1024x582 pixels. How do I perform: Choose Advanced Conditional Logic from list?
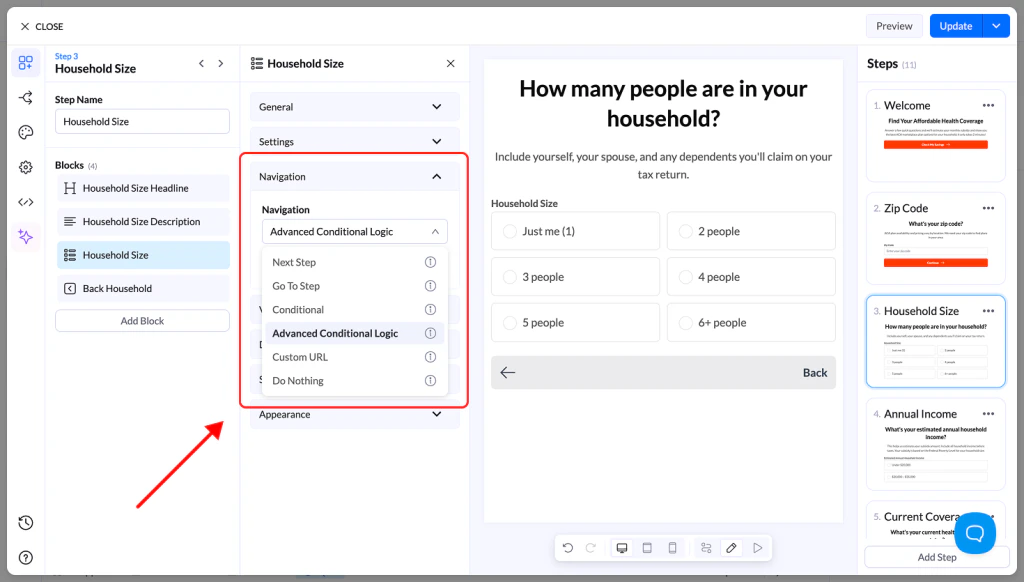point(355,333)
